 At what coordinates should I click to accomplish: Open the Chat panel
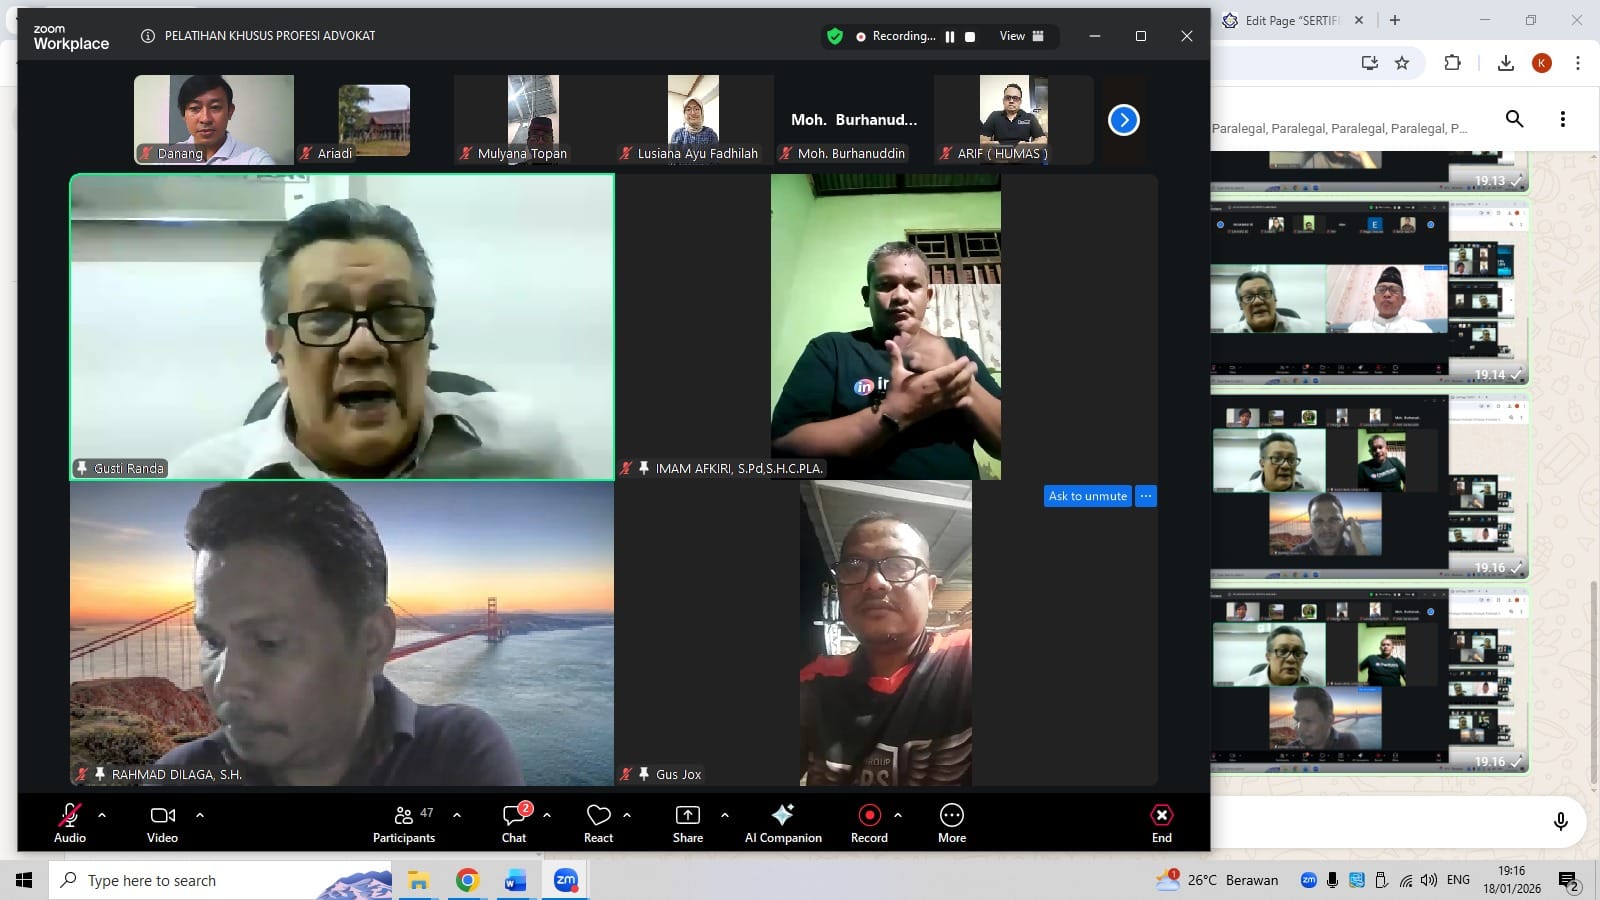(x=514, y=822)
